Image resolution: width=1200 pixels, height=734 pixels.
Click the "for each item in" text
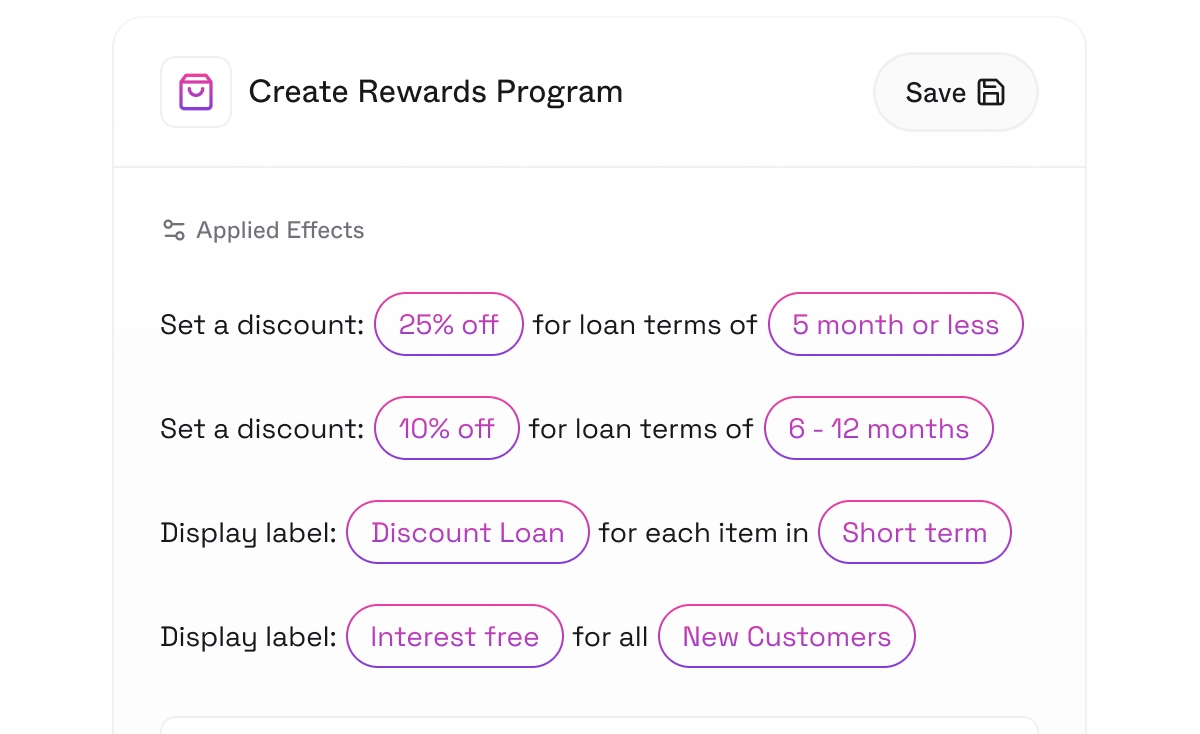click(x=703, y=533)
